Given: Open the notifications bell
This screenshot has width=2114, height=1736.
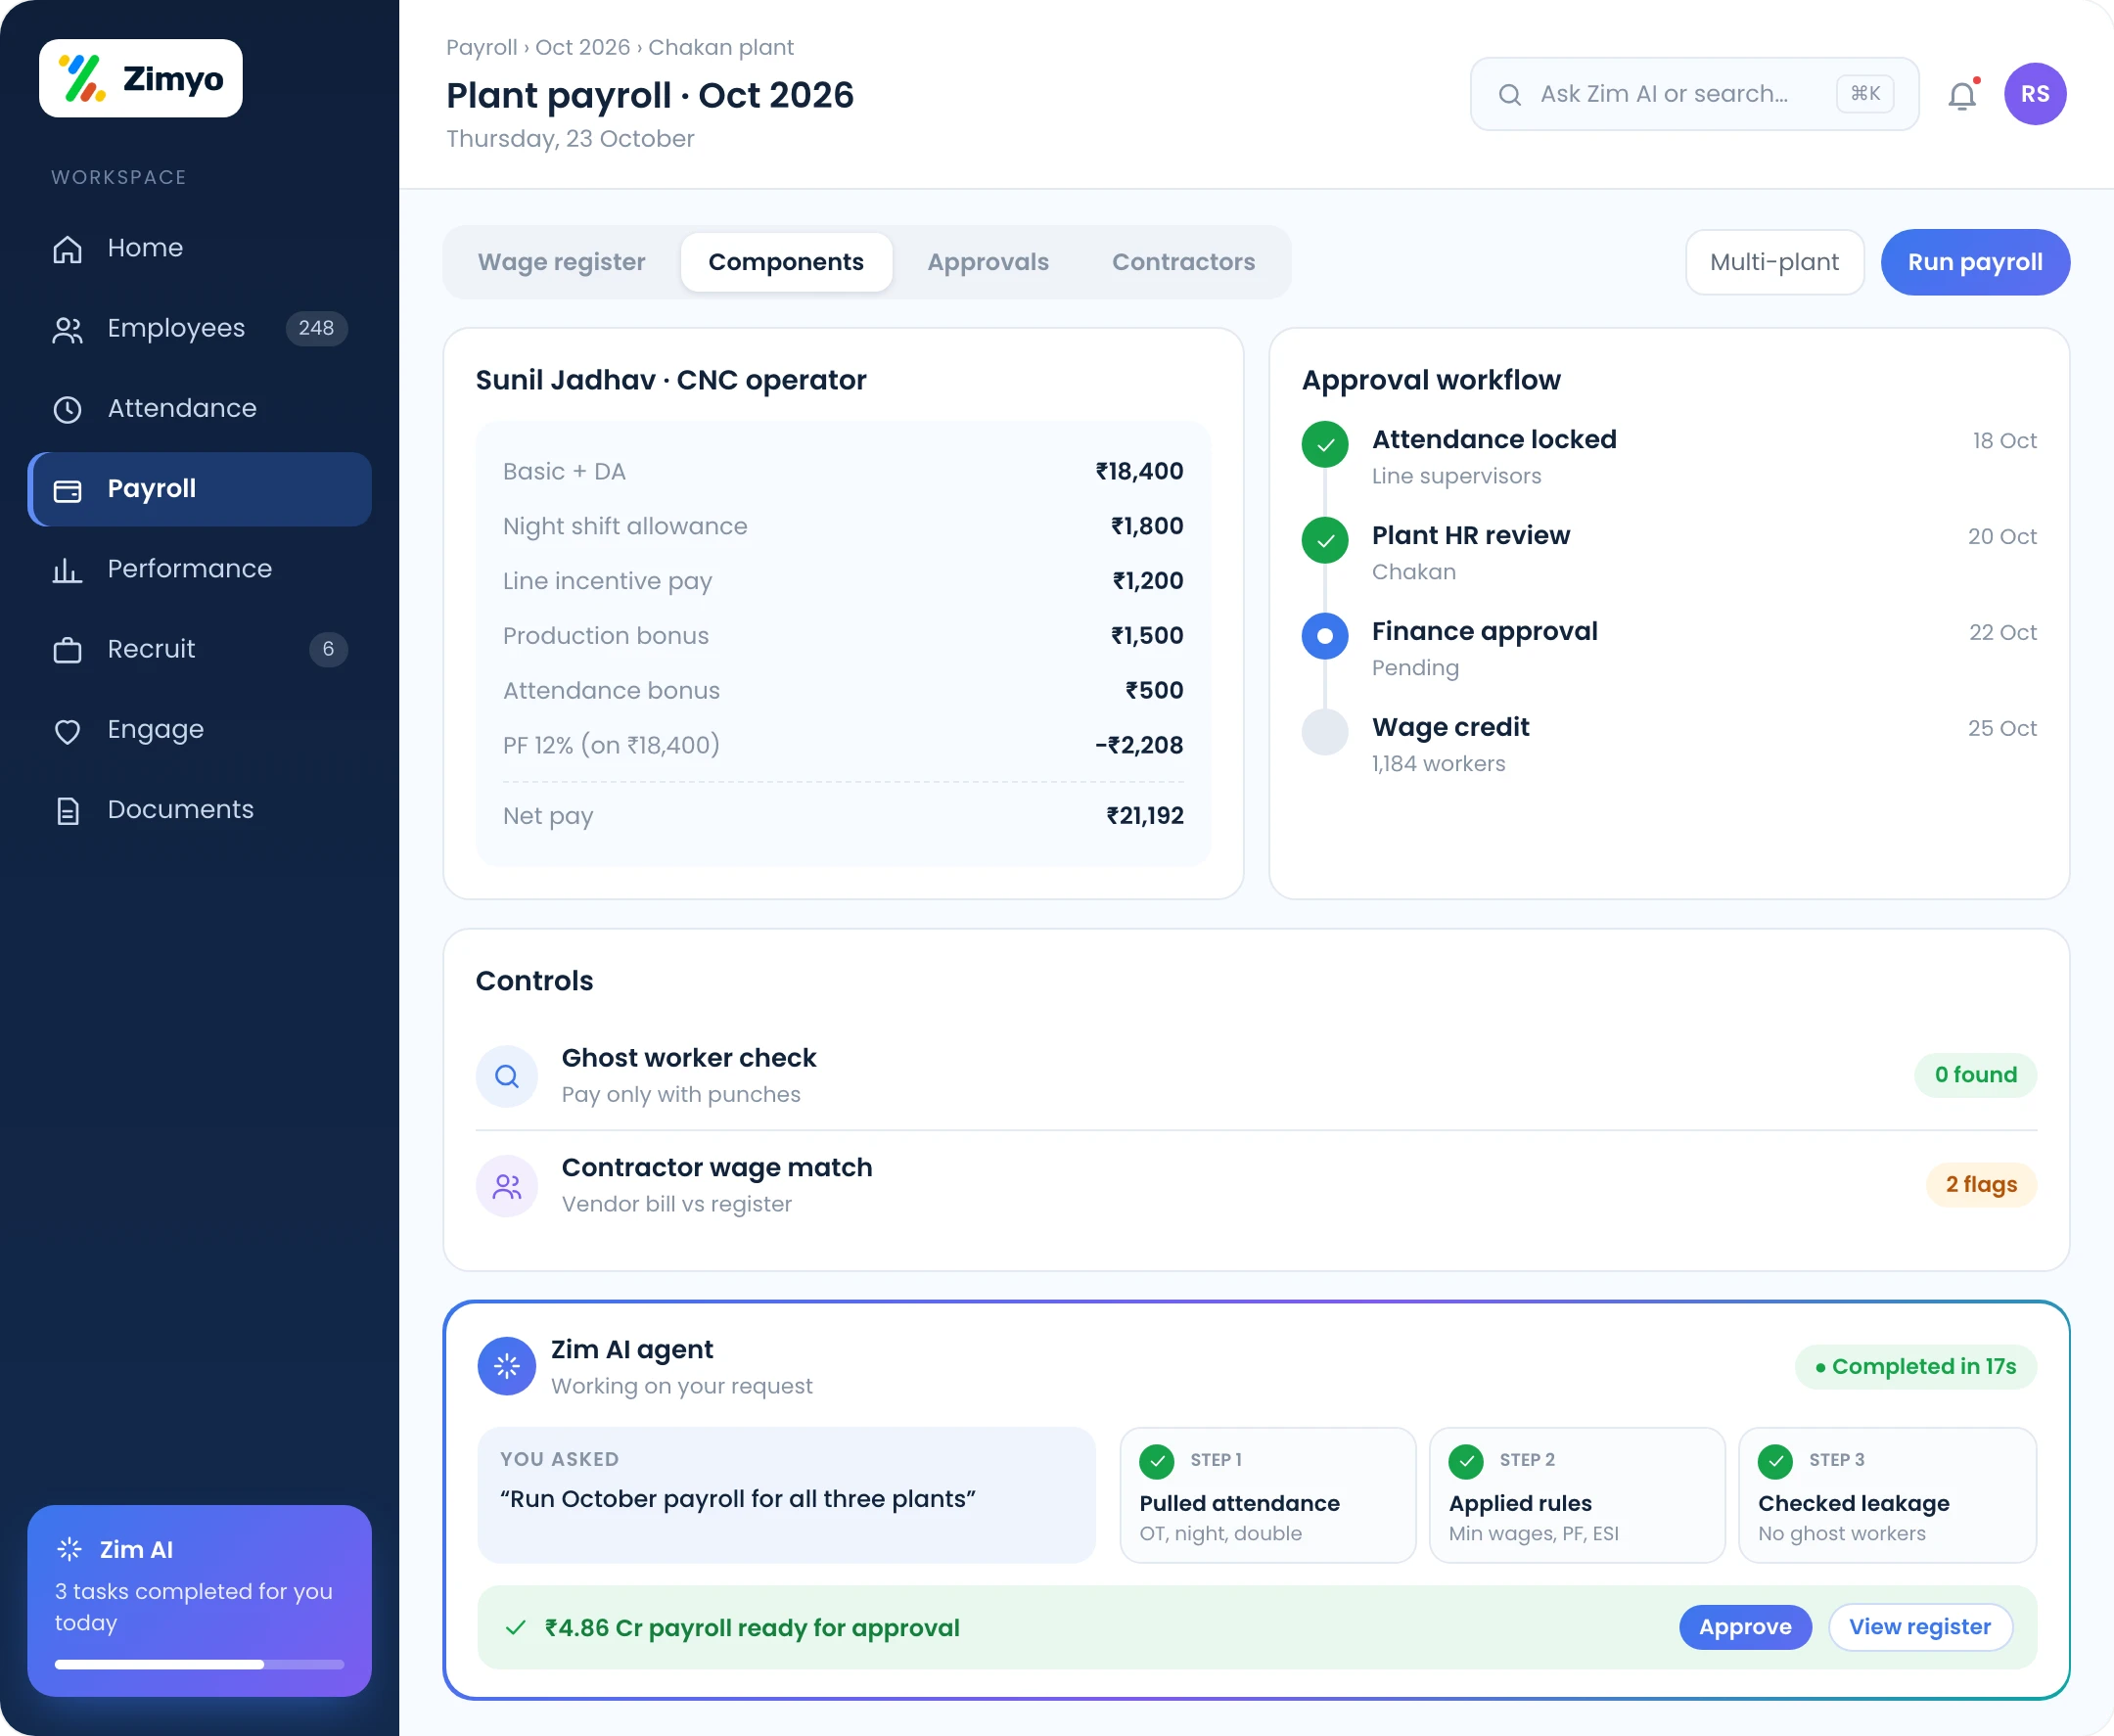Looking at the screenshot, I should coord(1962,95).
